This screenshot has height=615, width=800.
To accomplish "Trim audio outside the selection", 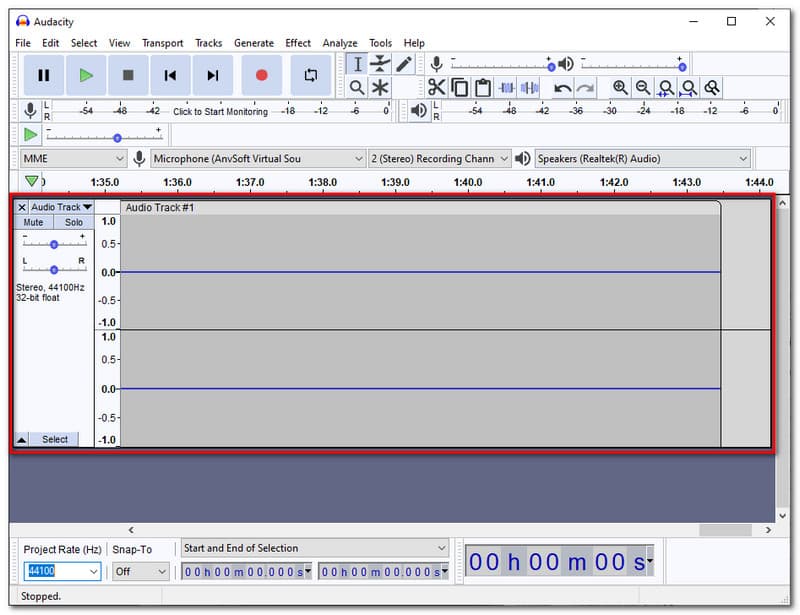I will point(506,88).
